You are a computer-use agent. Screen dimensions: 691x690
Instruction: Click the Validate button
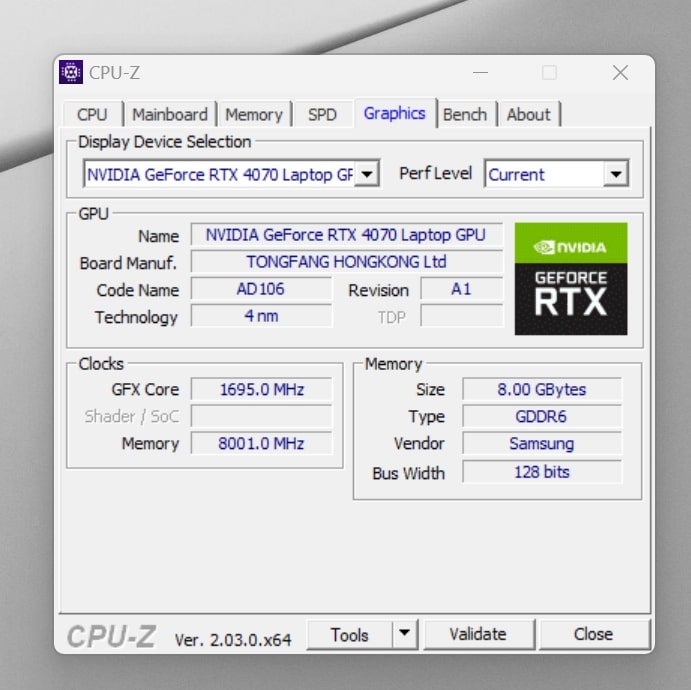[478, 634]
